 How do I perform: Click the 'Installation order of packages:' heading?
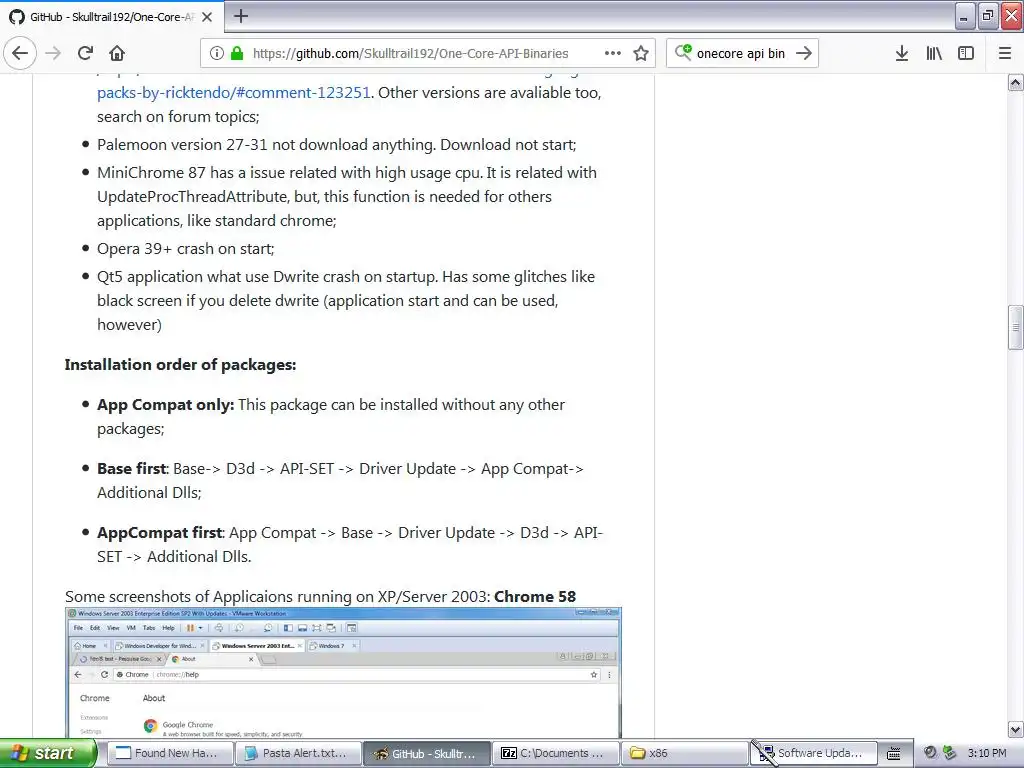coord(180,364)
